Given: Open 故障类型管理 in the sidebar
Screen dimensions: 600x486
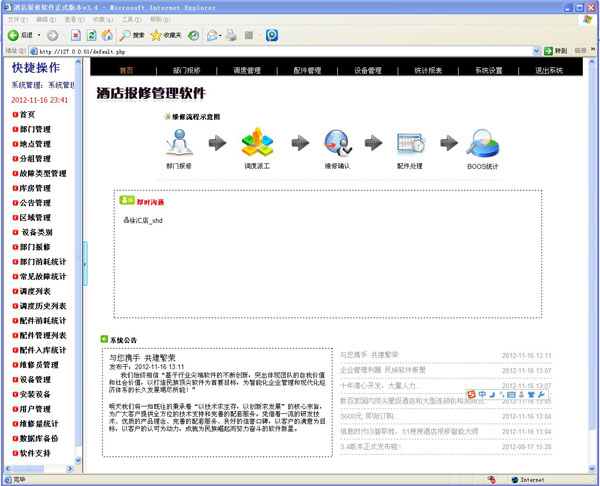Looking at the screenshot, I should coord(43,173).
